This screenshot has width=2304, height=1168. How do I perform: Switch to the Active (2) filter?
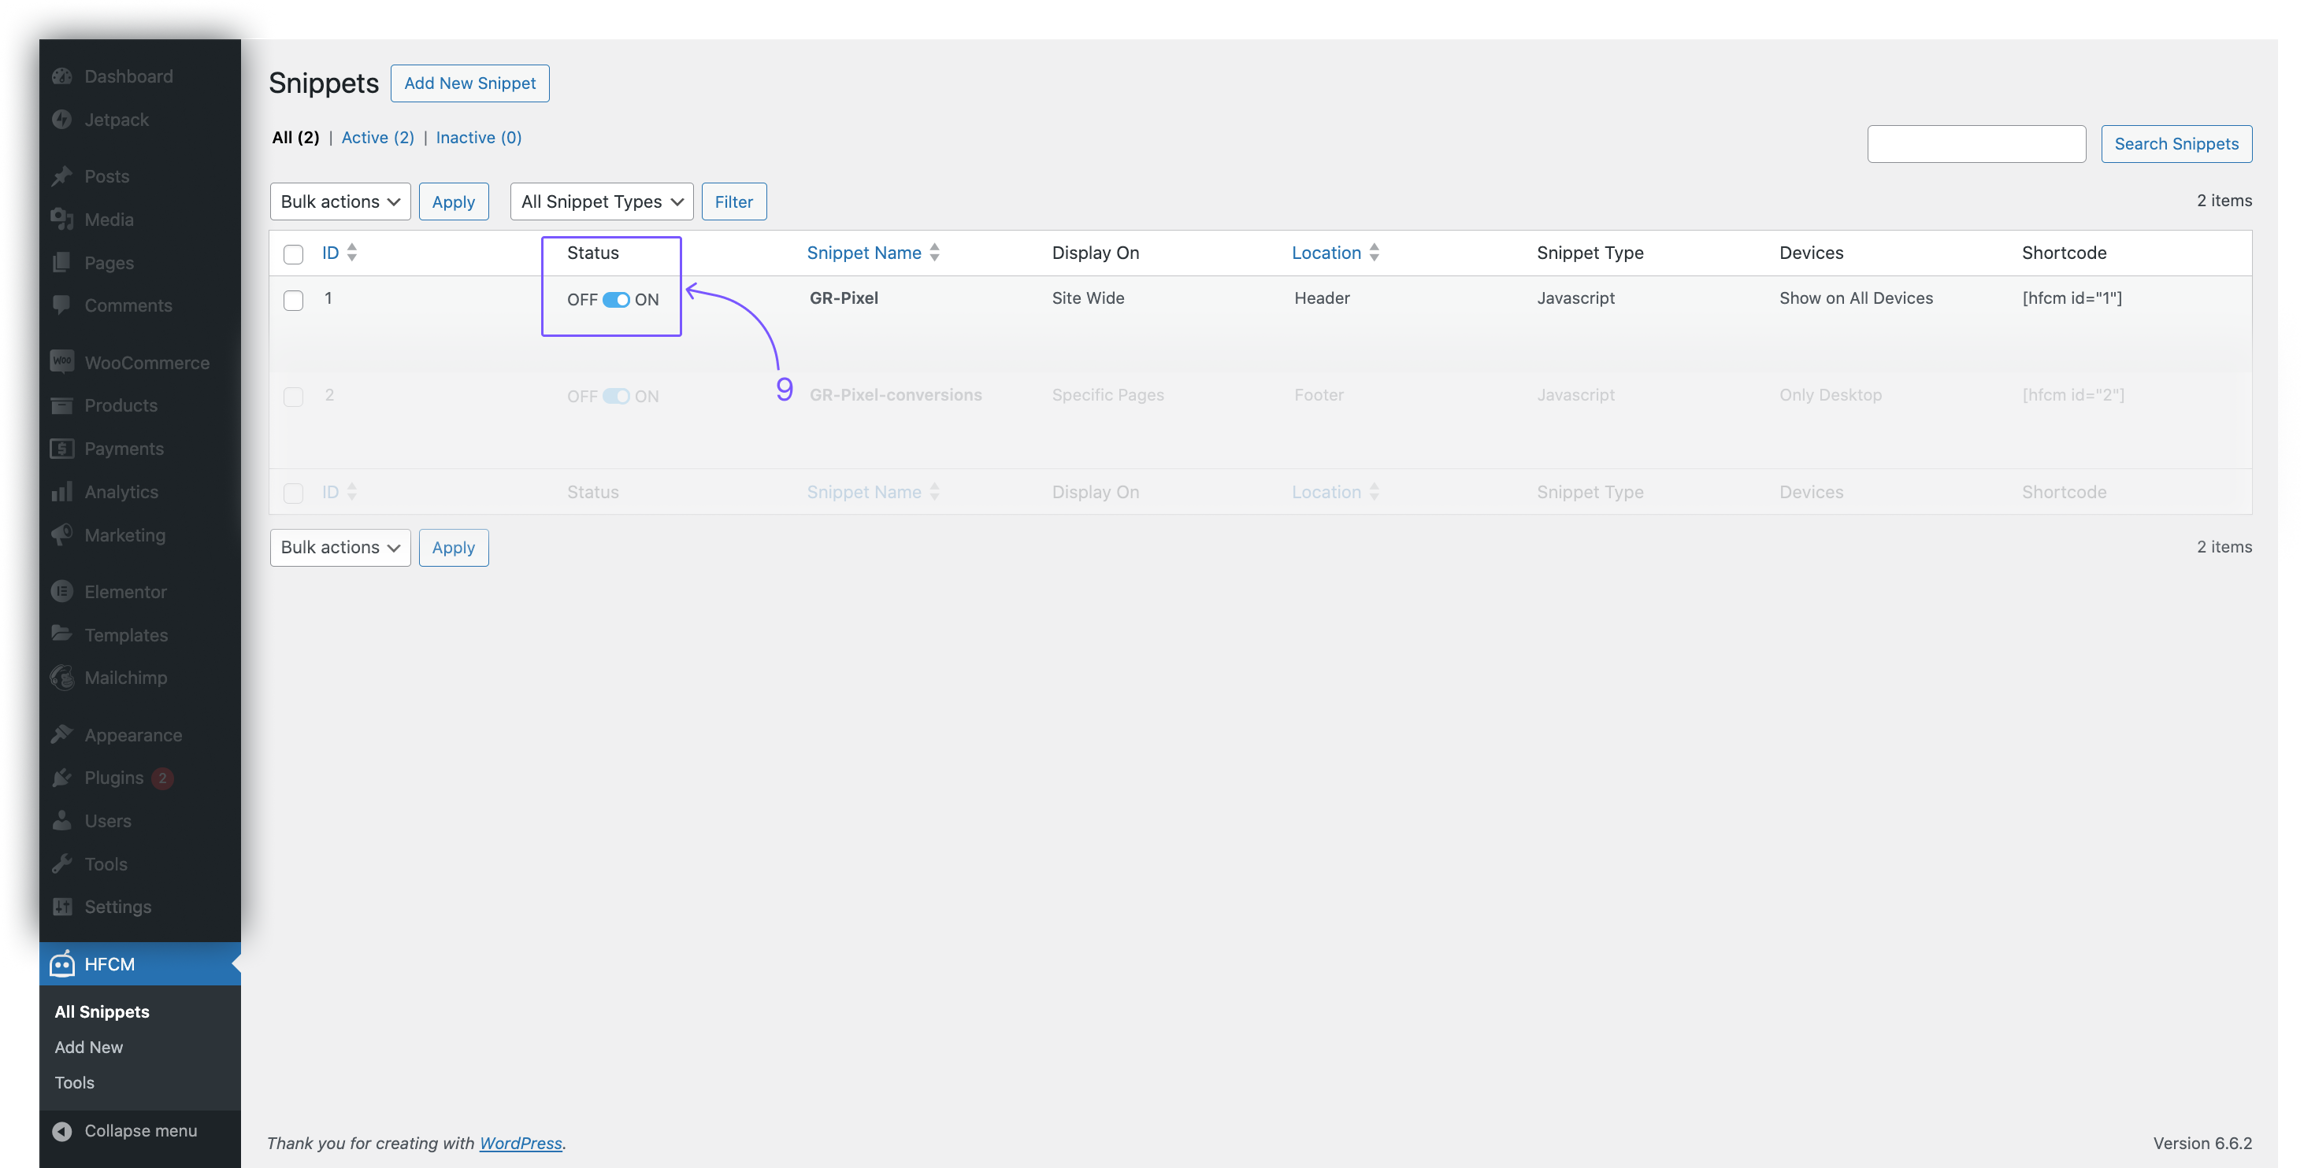[377, 137]
